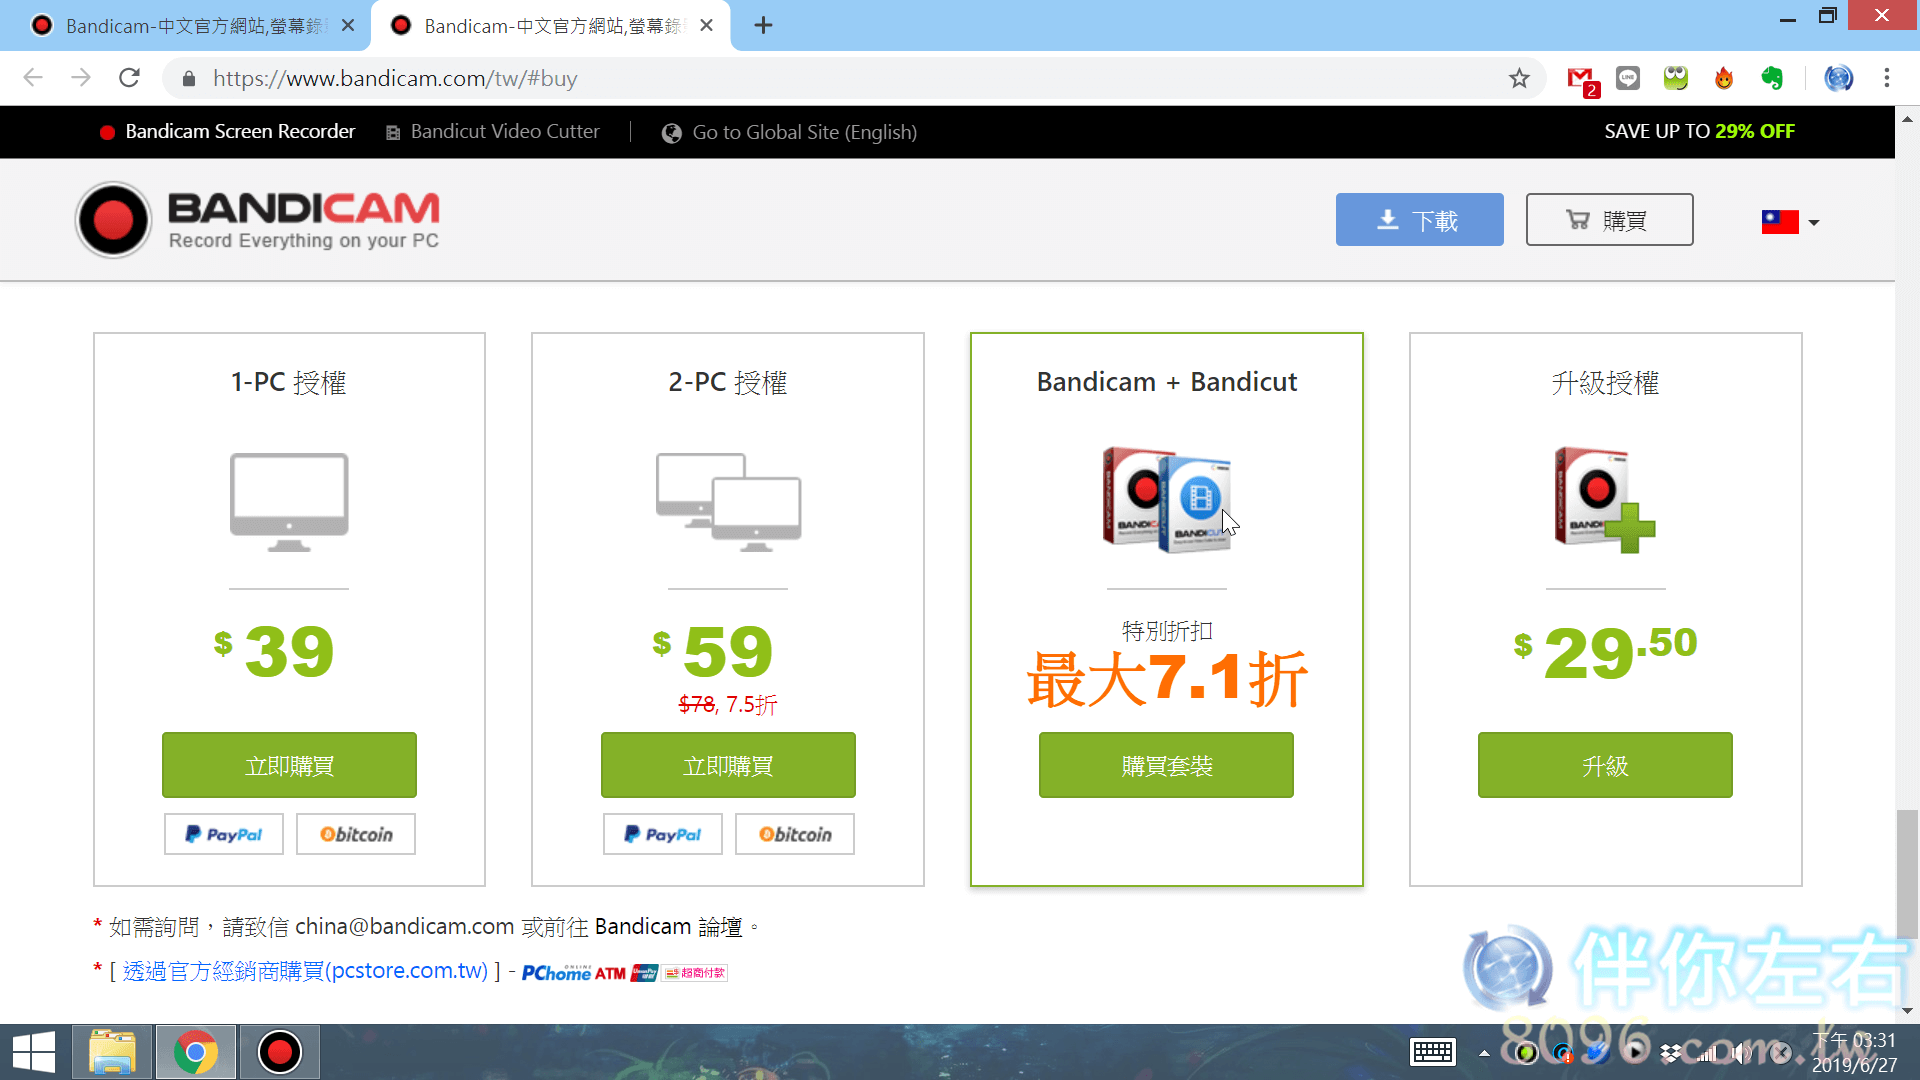Pay with bitcoin for 2-PC license

pyautogui.click(x=795, y=834)
